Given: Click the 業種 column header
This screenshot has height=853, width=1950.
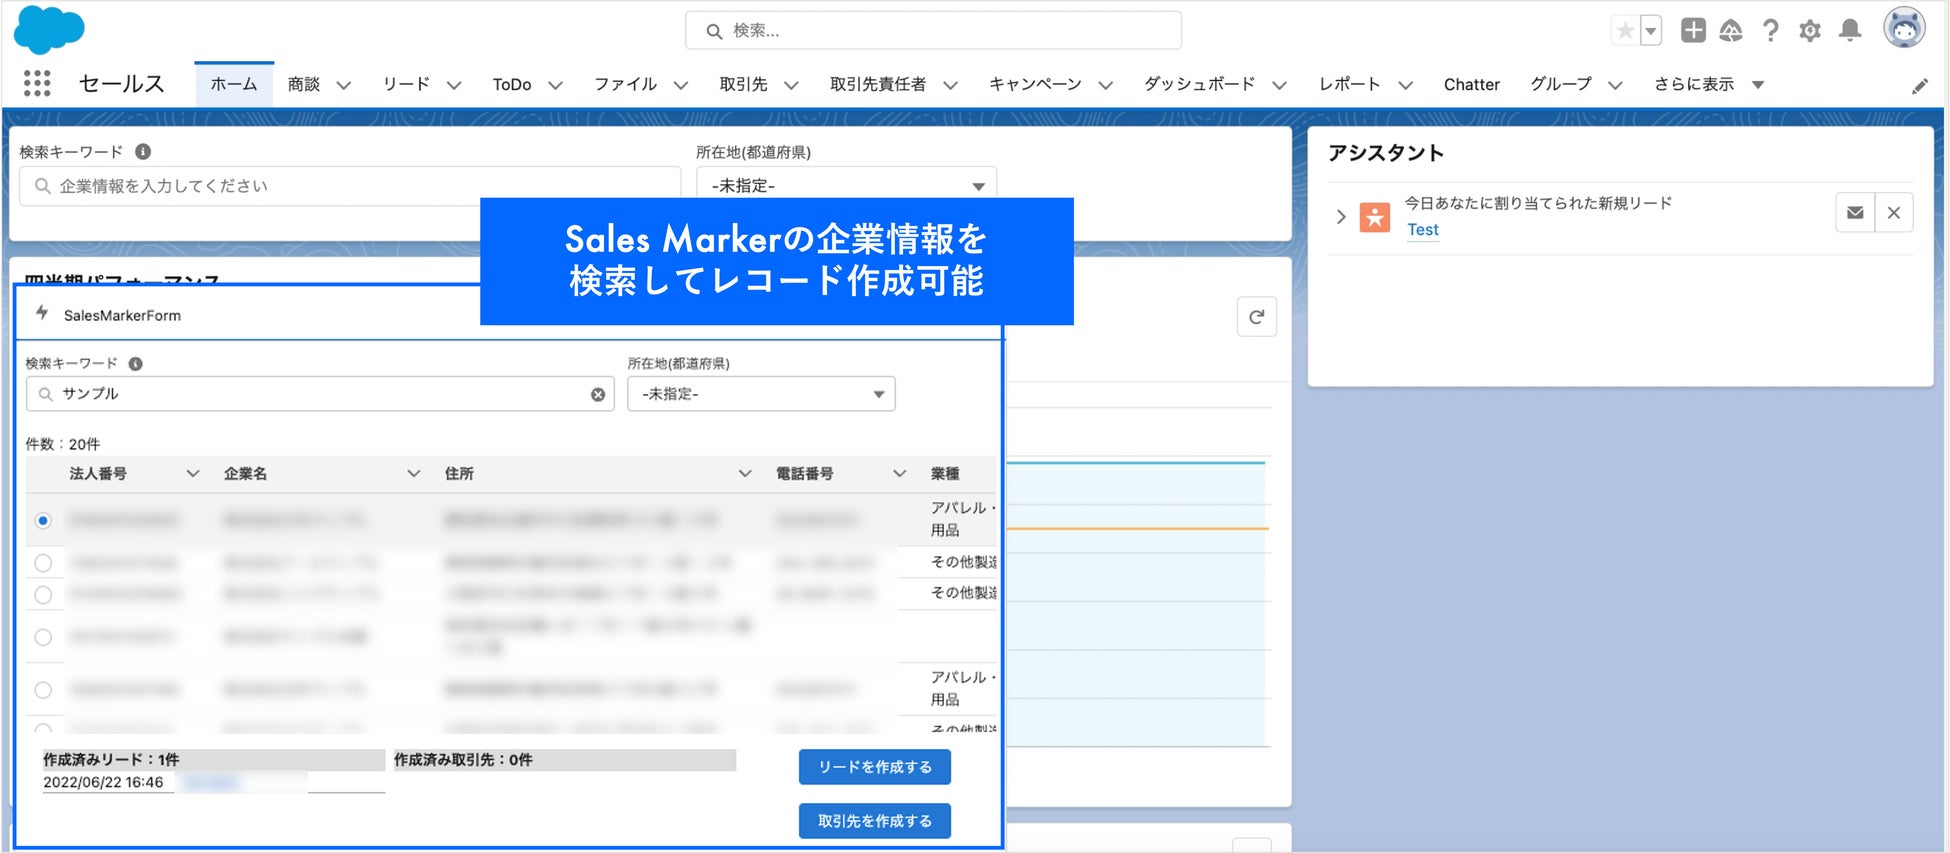Looking at the screenshot, I should point(945,474).
